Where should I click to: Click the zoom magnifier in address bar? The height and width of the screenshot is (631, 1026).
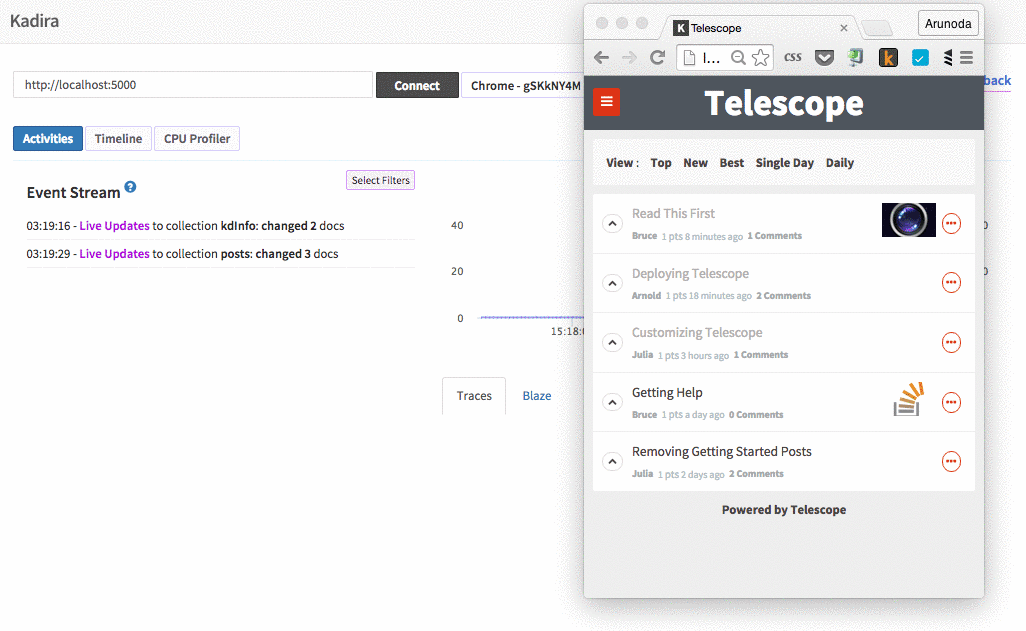coord(738,58)
